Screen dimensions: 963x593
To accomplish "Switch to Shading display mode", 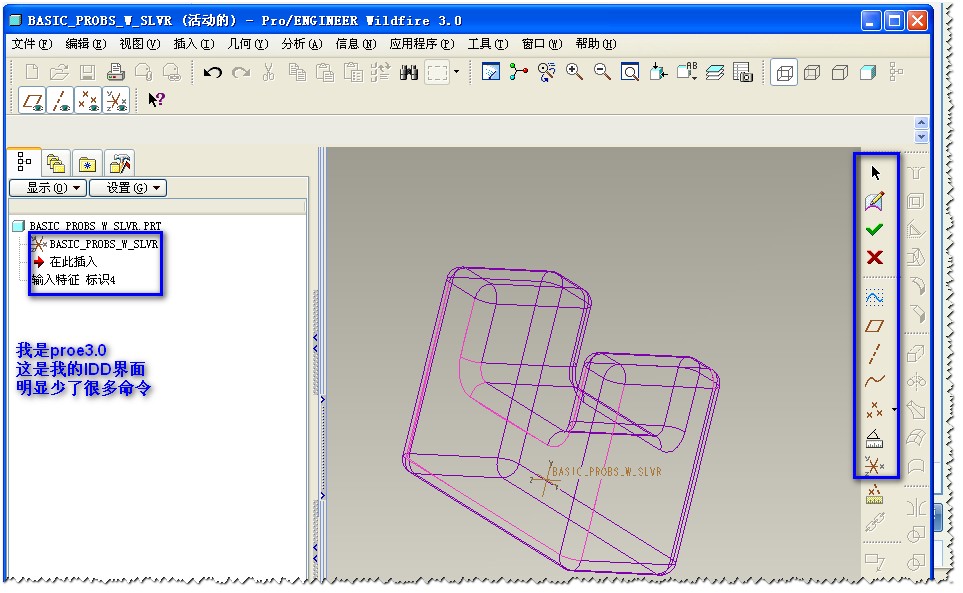I will coord(868,72).
